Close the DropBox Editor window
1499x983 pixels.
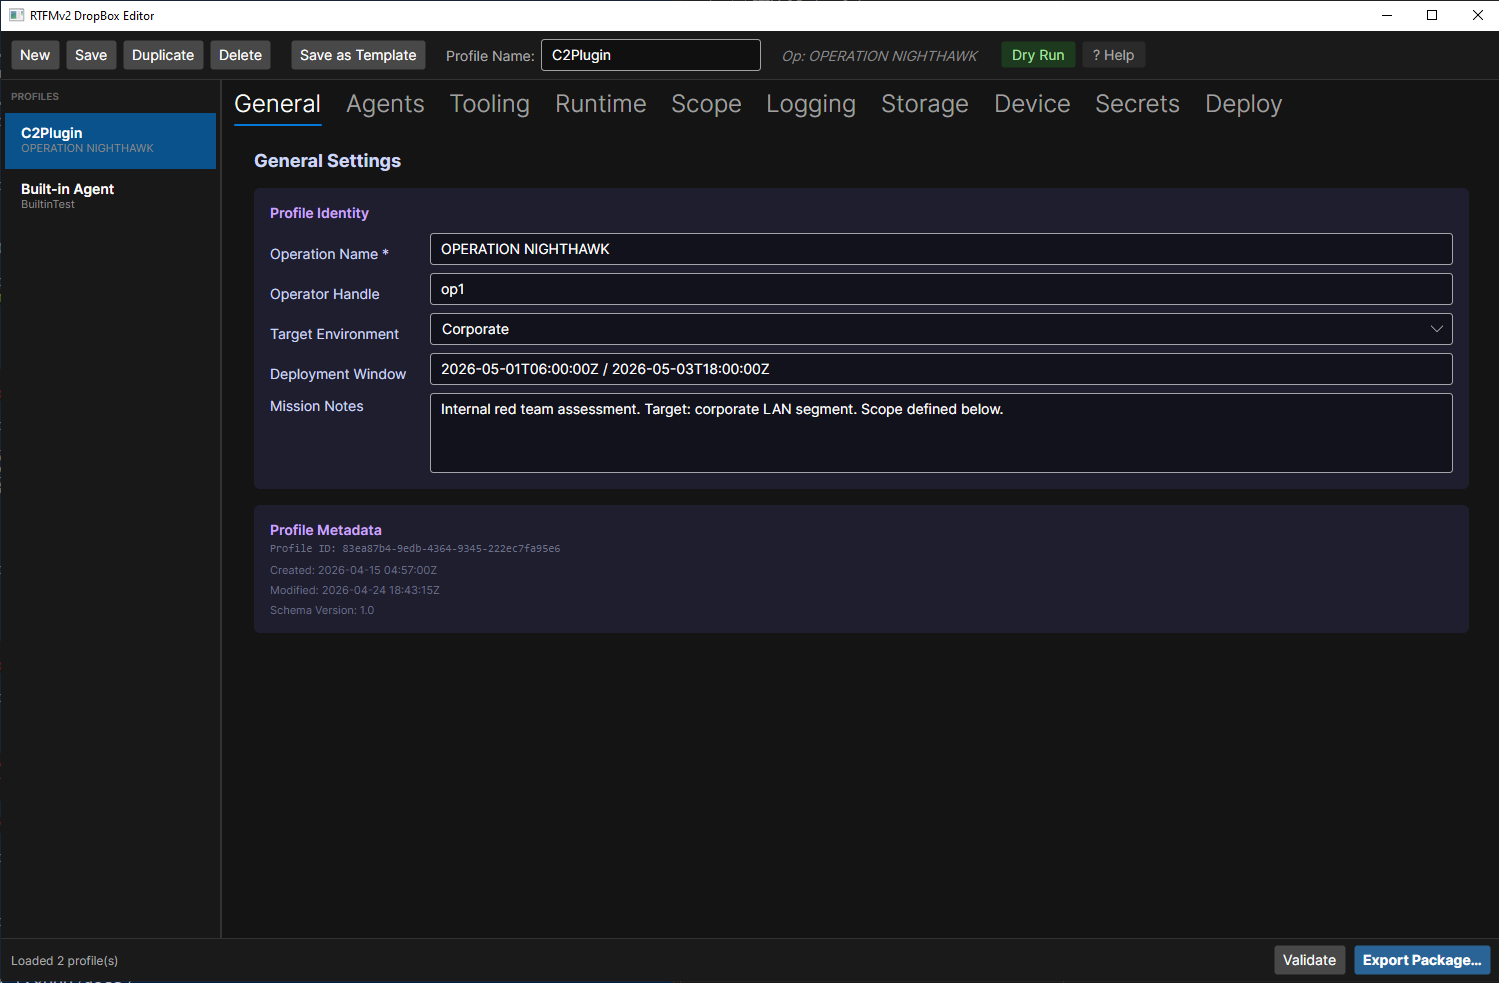click(1477, 15)
